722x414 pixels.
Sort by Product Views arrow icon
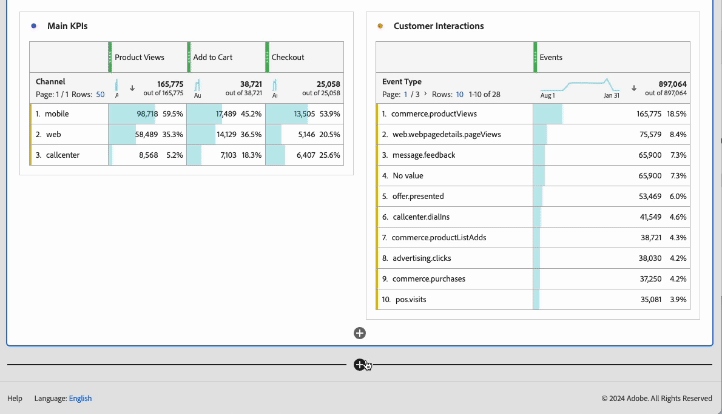pyautogui.click(x=132, y=88)
